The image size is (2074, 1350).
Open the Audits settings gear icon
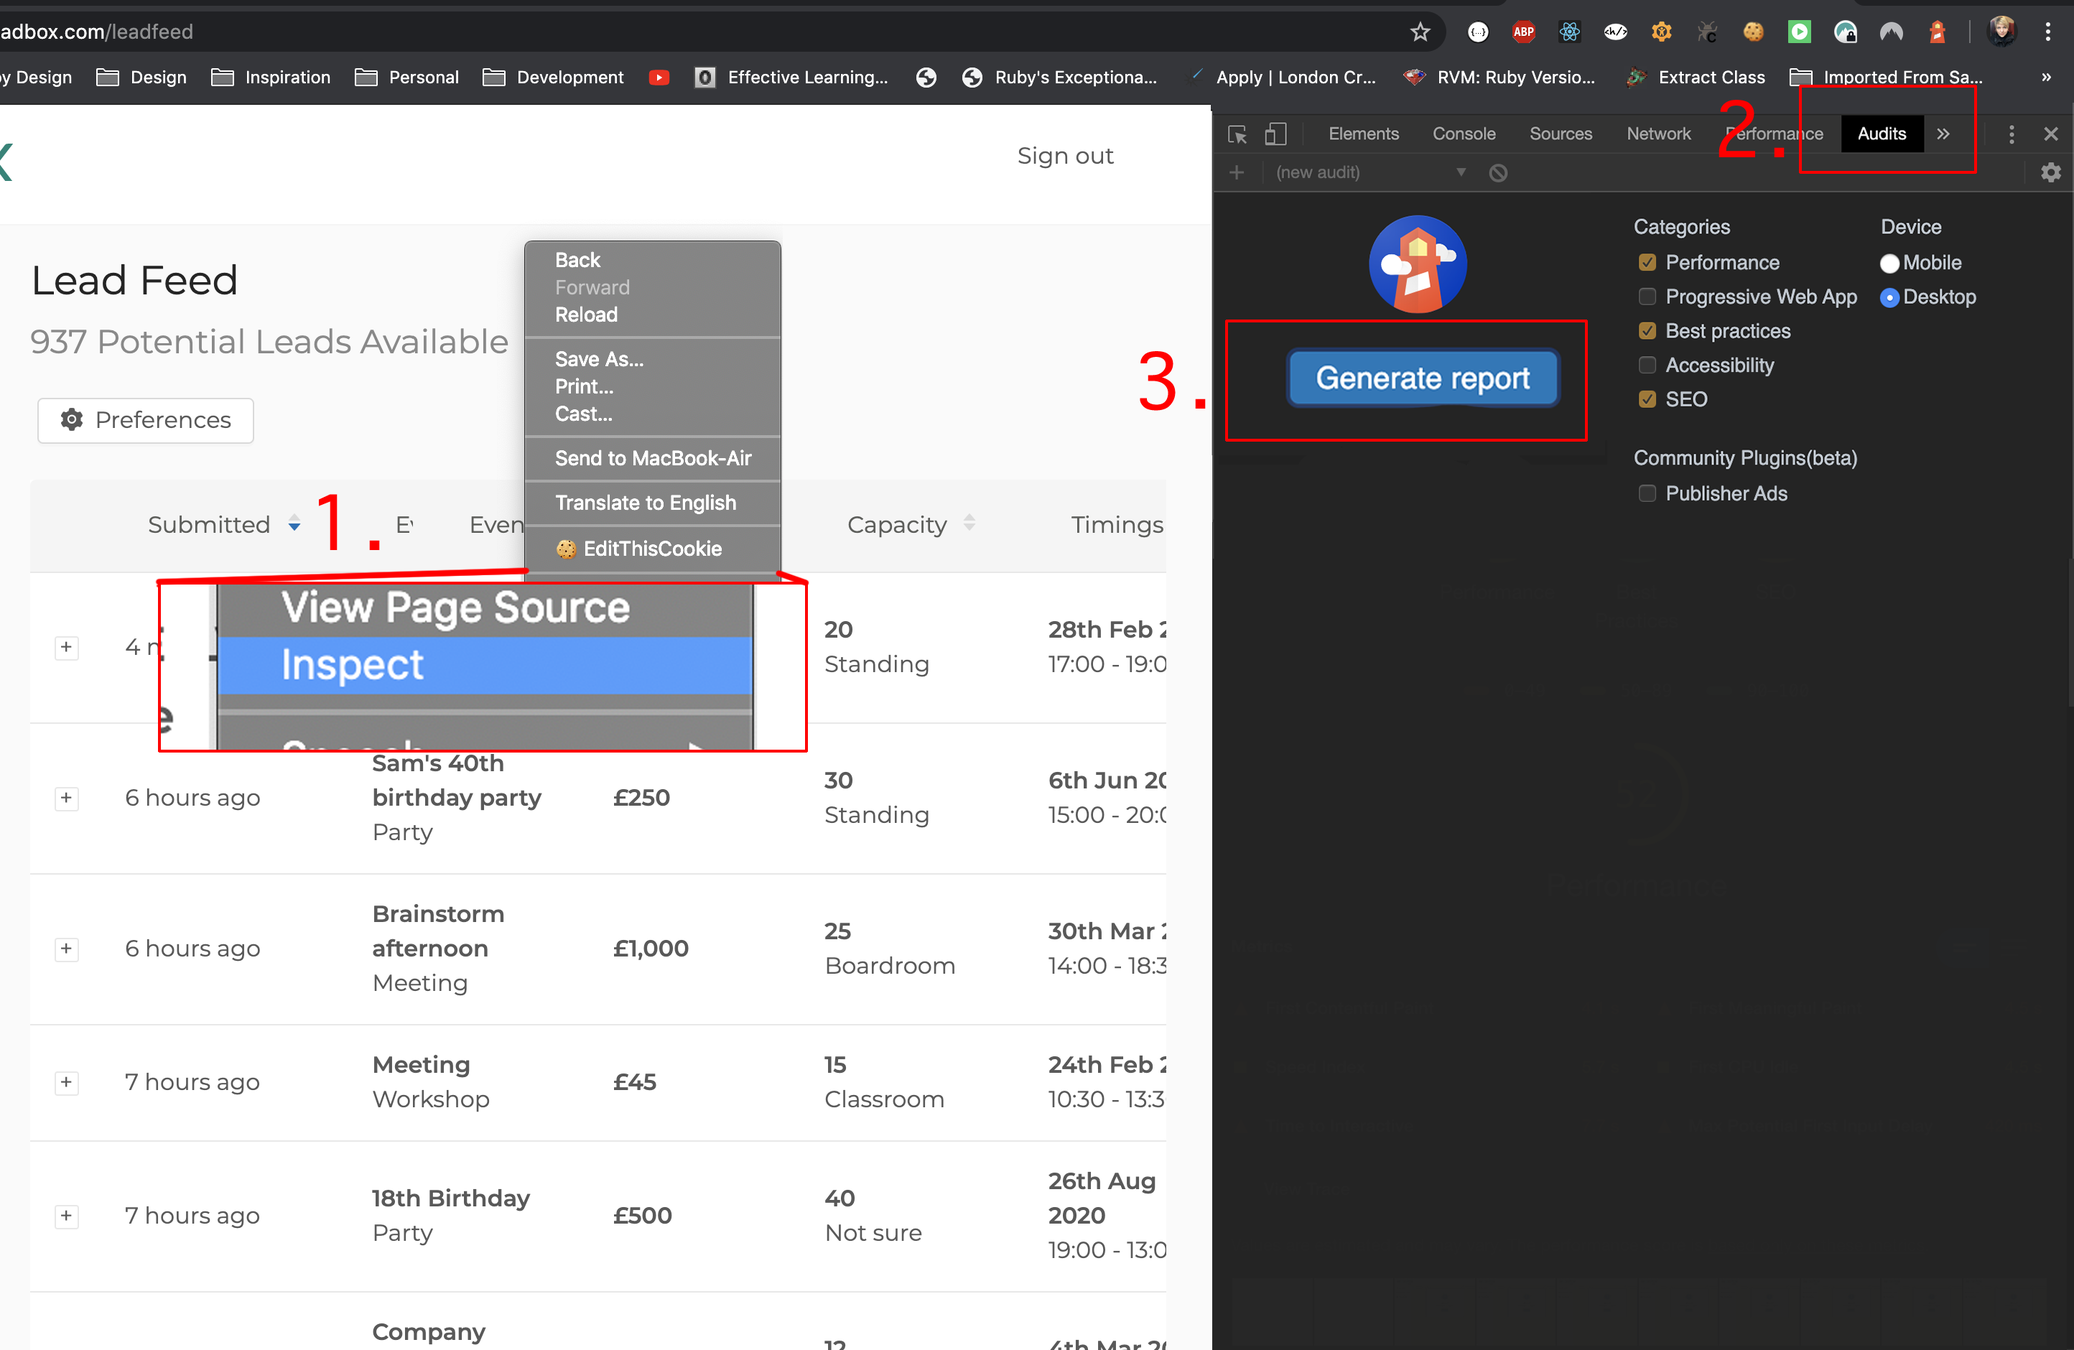tap(2050, 172)
